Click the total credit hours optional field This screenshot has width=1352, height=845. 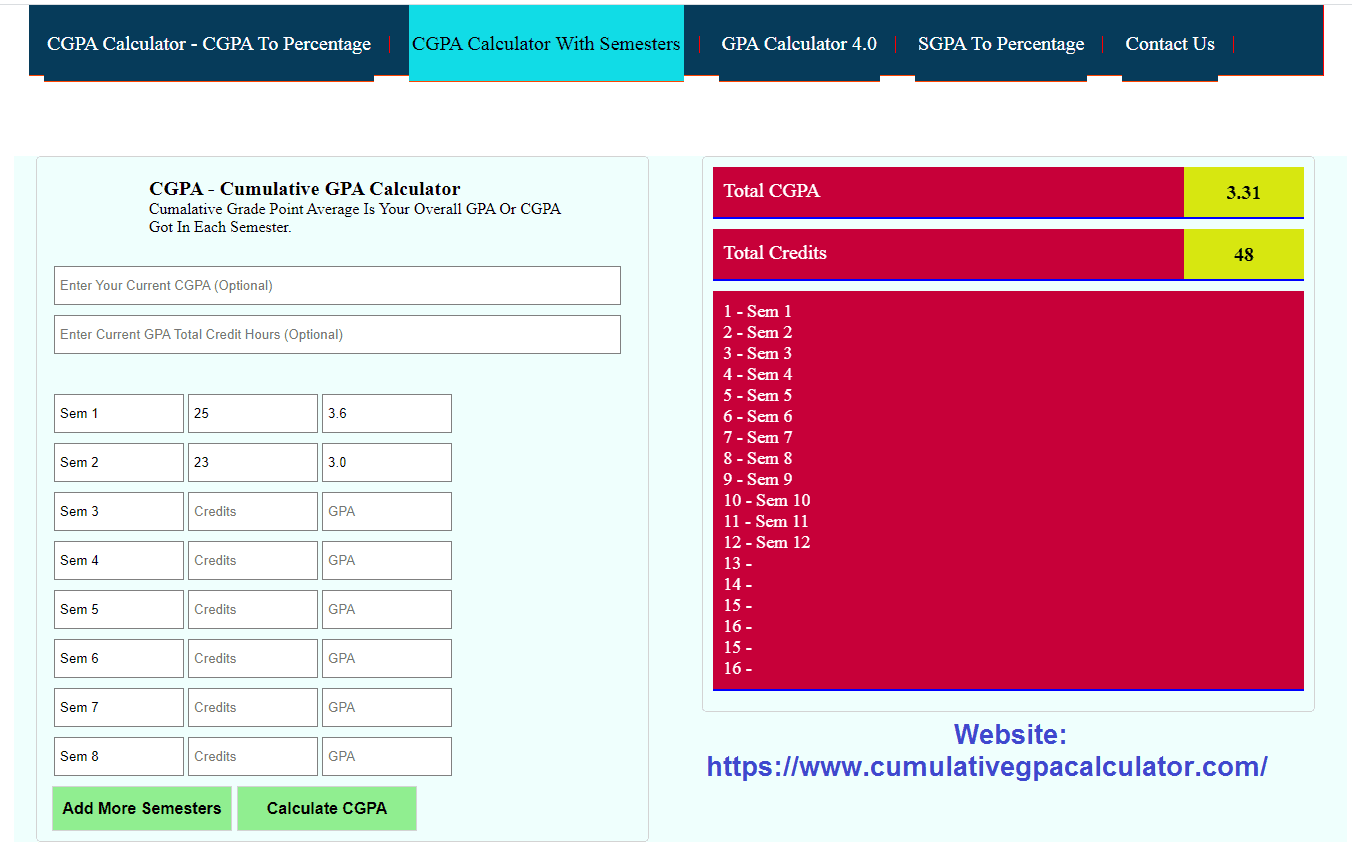[x=337, y=334]
